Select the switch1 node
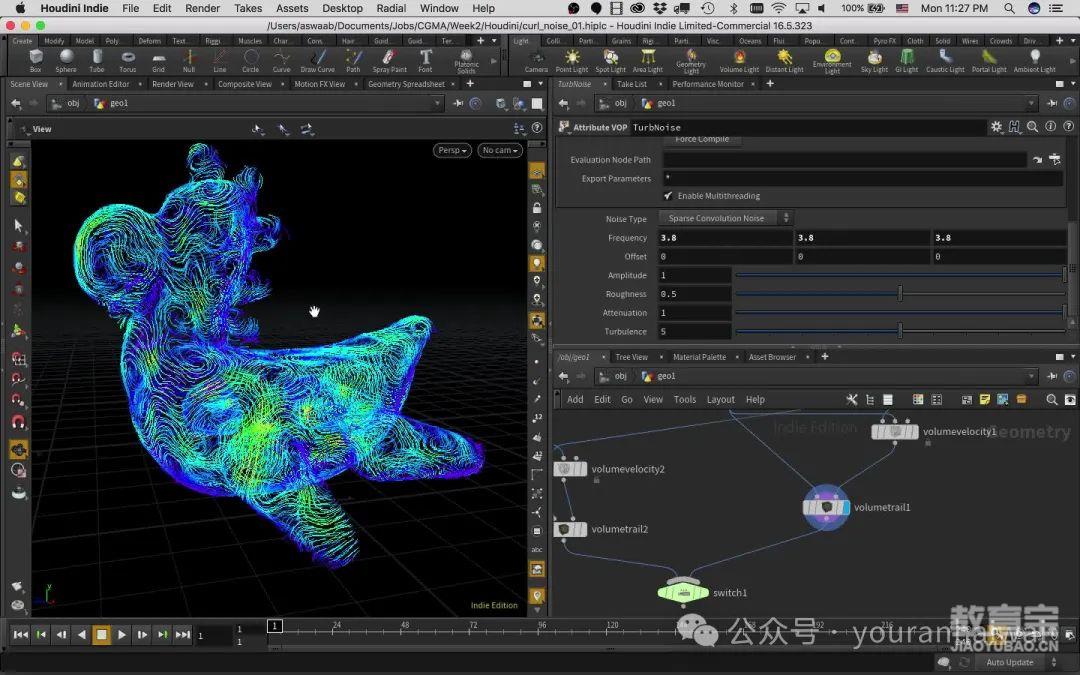 tap(683, 592)
